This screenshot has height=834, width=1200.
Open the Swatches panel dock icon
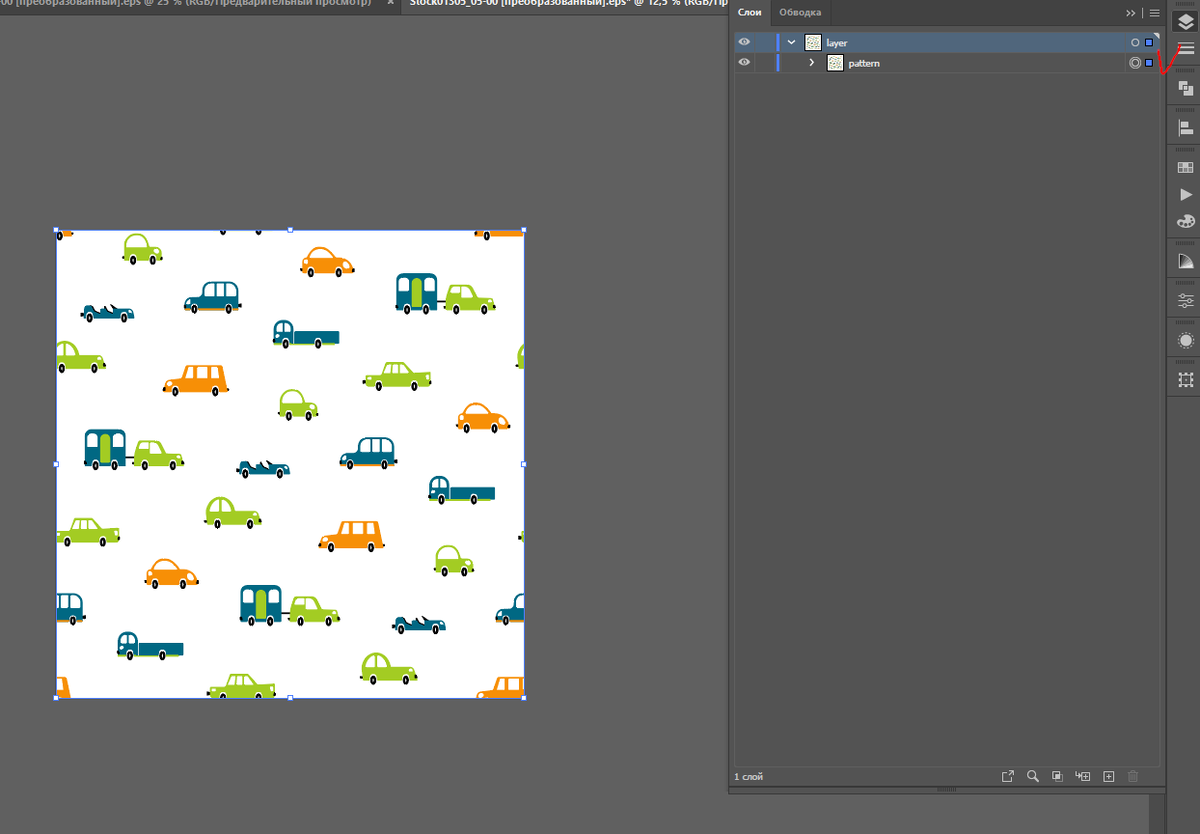tap(1186, 167)
